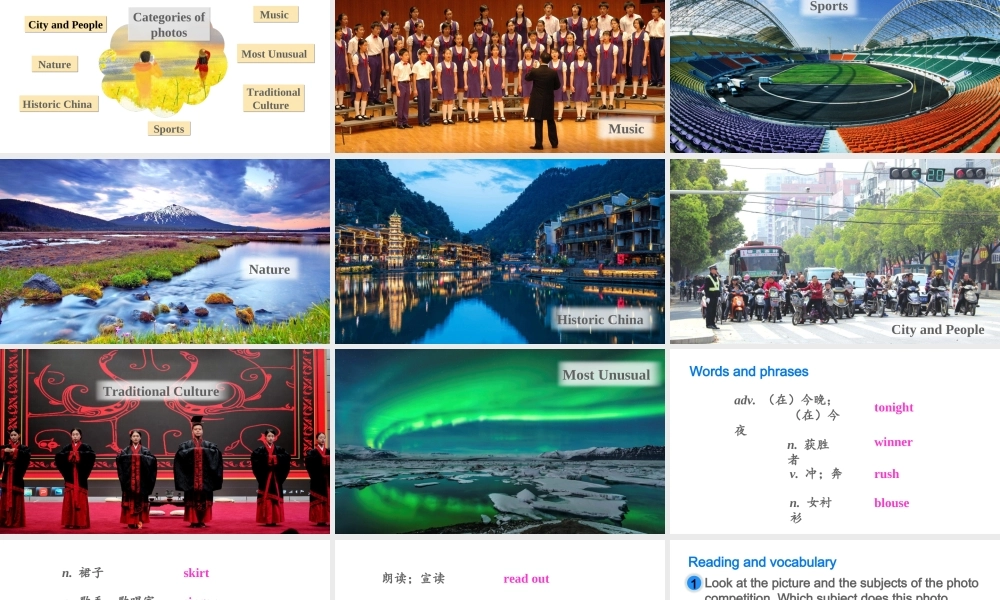This screenshot has height=600, width=1000.
Task: Click the pink word skirt
Action: 196,573
